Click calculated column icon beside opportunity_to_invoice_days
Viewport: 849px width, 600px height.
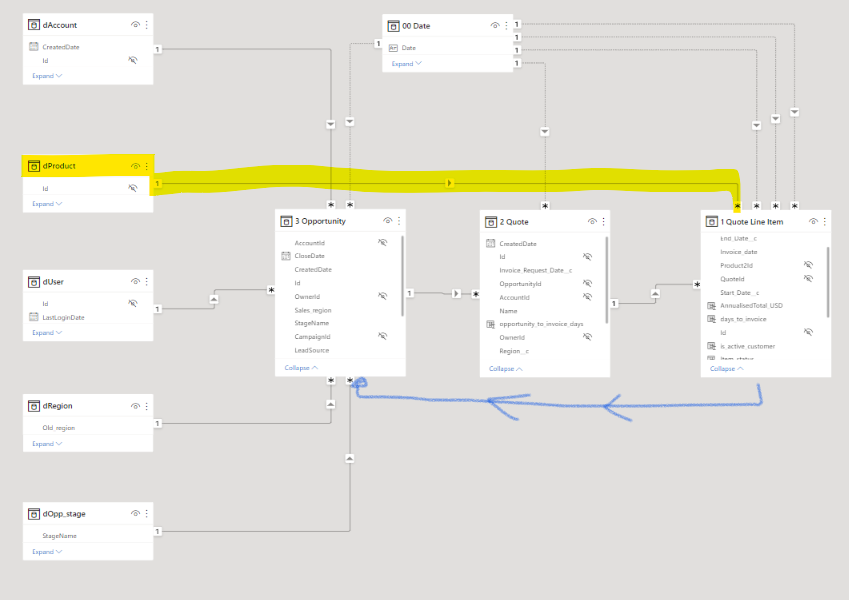tap(491, 324)
